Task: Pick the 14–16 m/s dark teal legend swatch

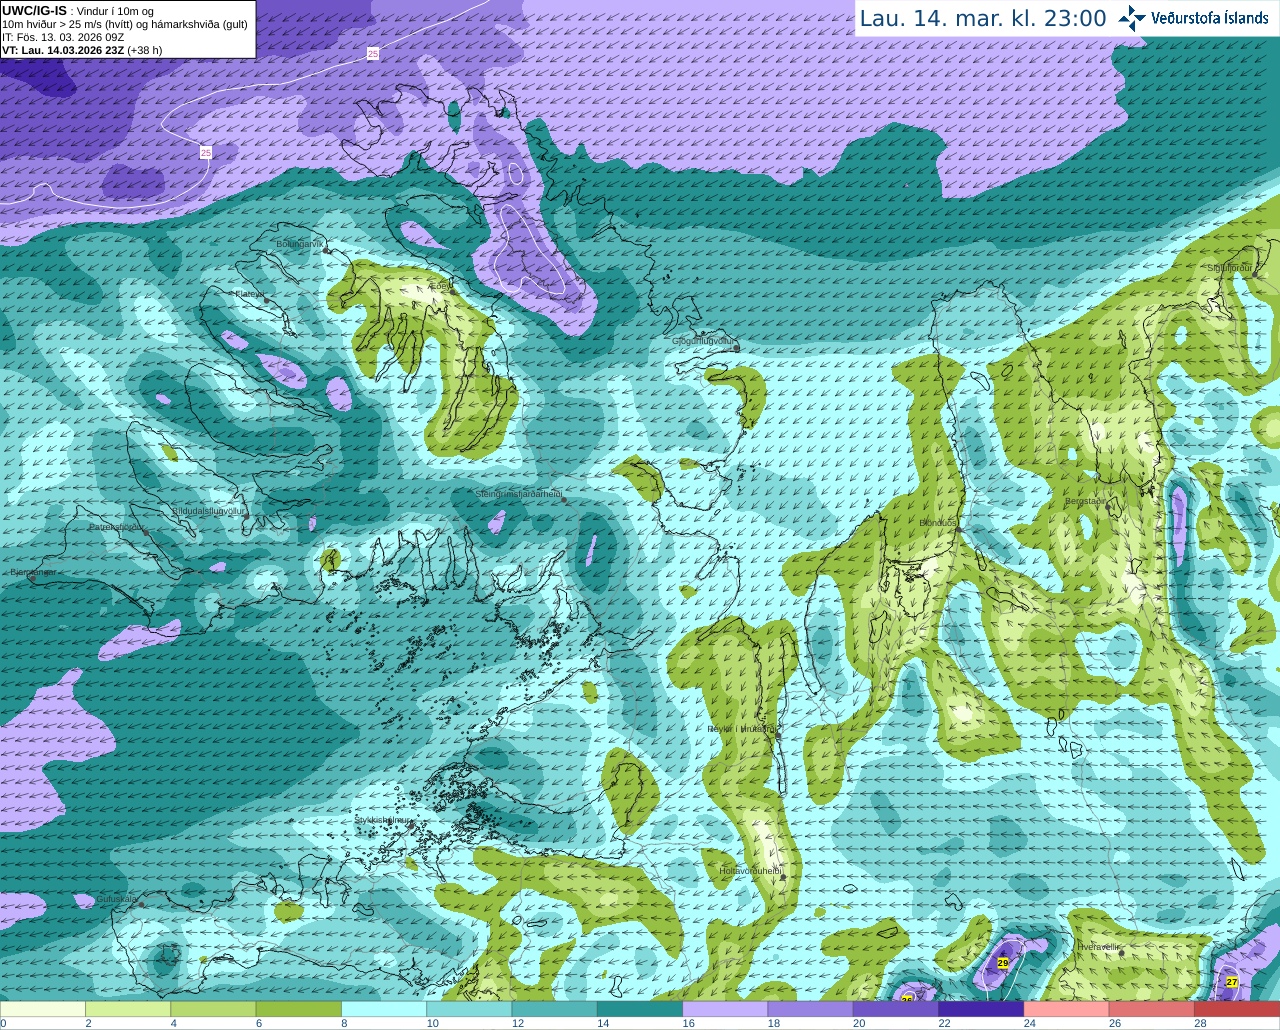Action: [640, 1009]
